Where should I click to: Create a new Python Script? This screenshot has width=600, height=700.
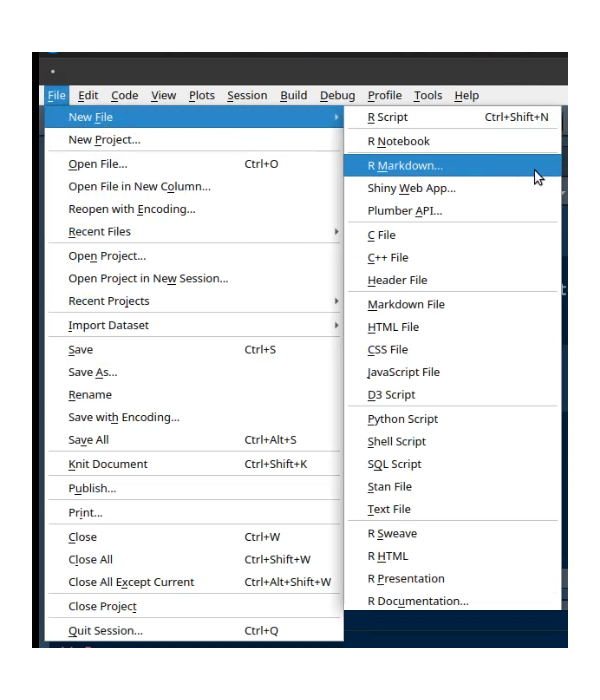[402, 419]
